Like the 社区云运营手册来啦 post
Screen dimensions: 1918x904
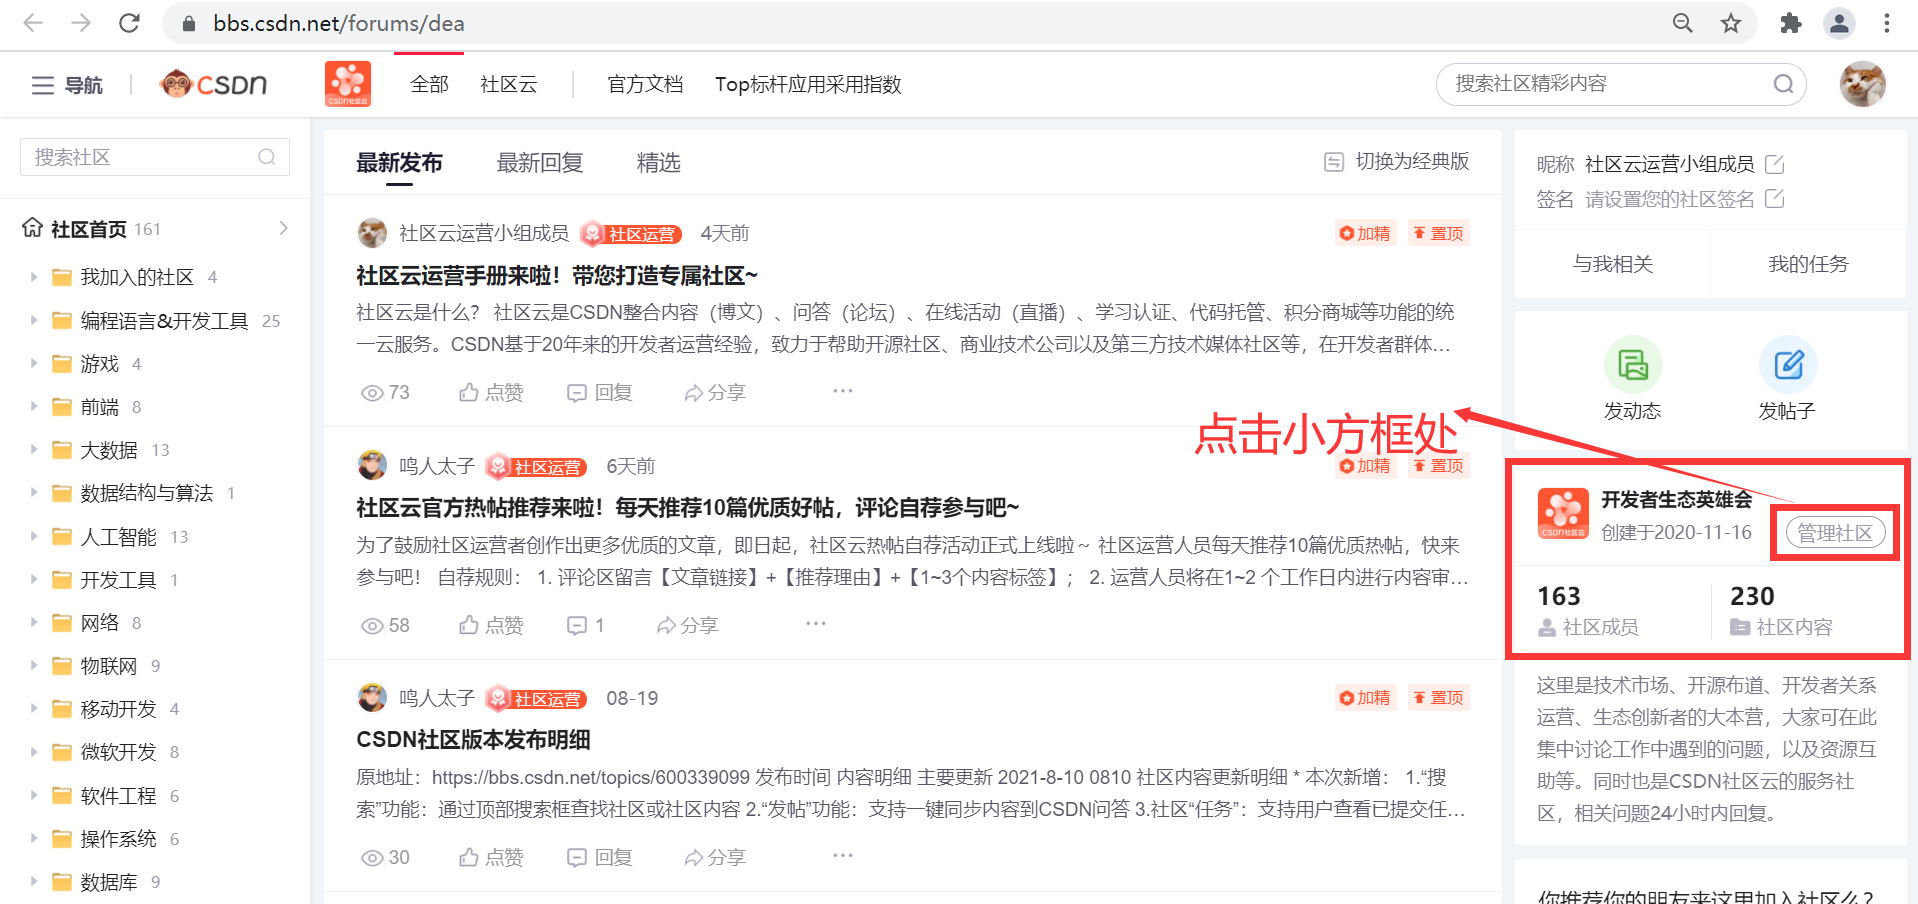click(x=491, y=392)
